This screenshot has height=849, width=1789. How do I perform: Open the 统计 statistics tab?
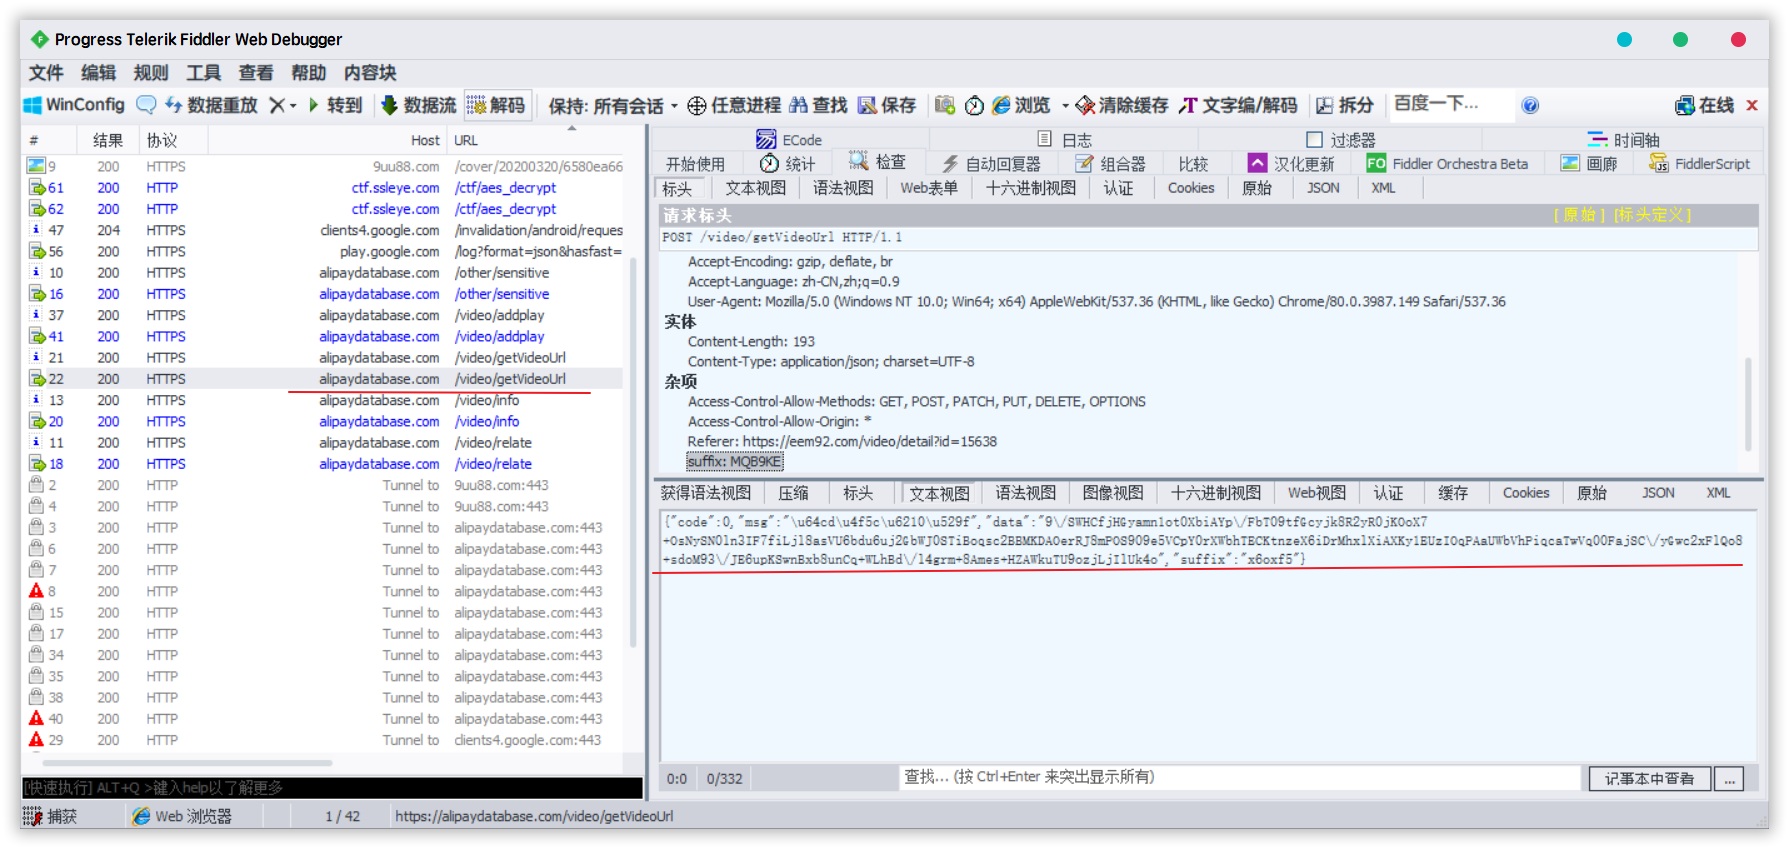coord(787,164)
